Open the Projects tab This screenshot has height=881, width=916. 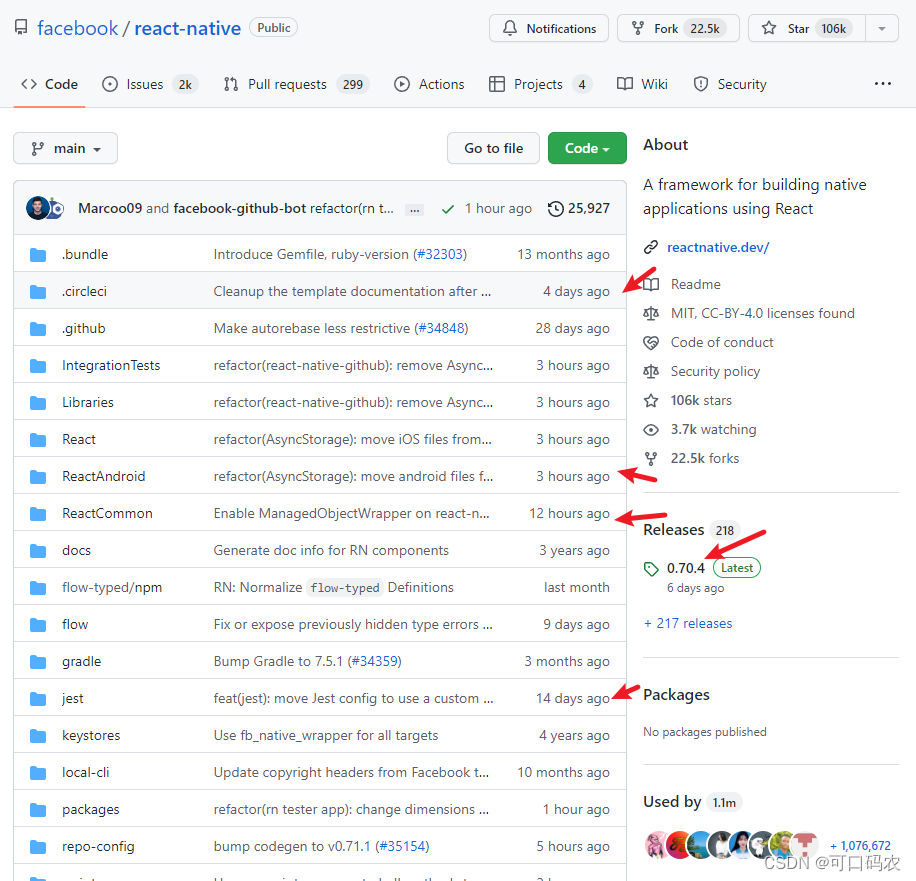540,84
